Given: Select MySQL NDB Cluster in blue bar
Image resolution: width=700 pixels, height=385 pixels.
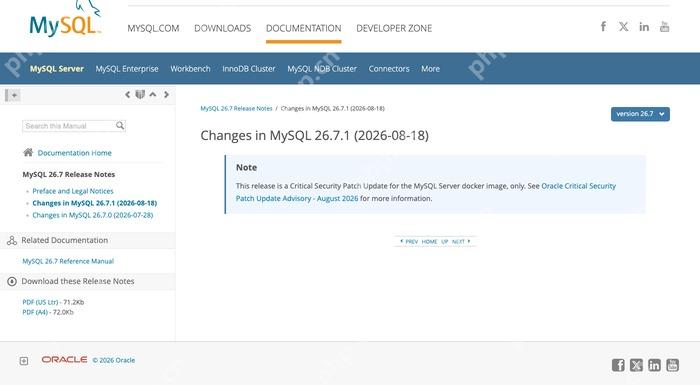Looking at the screenshot, I should point(322,69).
